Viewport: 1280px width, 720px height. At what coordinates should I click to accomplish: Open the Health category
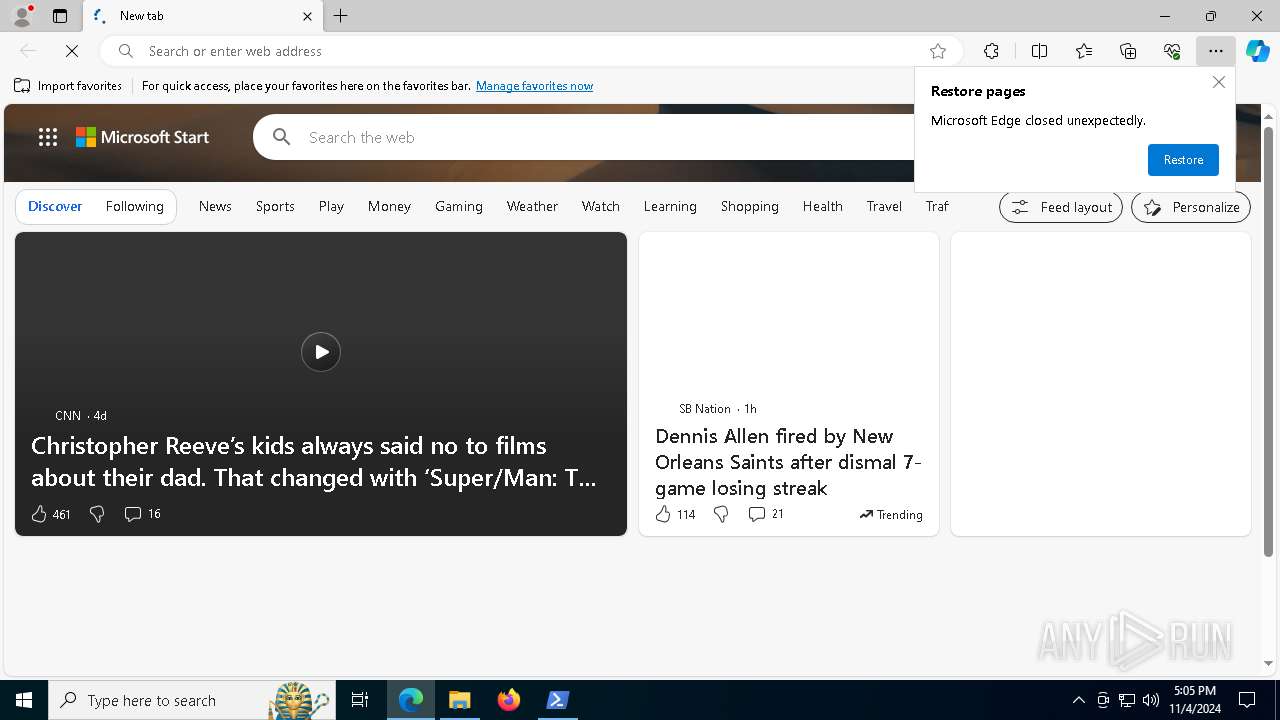pyautogui.click(x=822, y=206)
